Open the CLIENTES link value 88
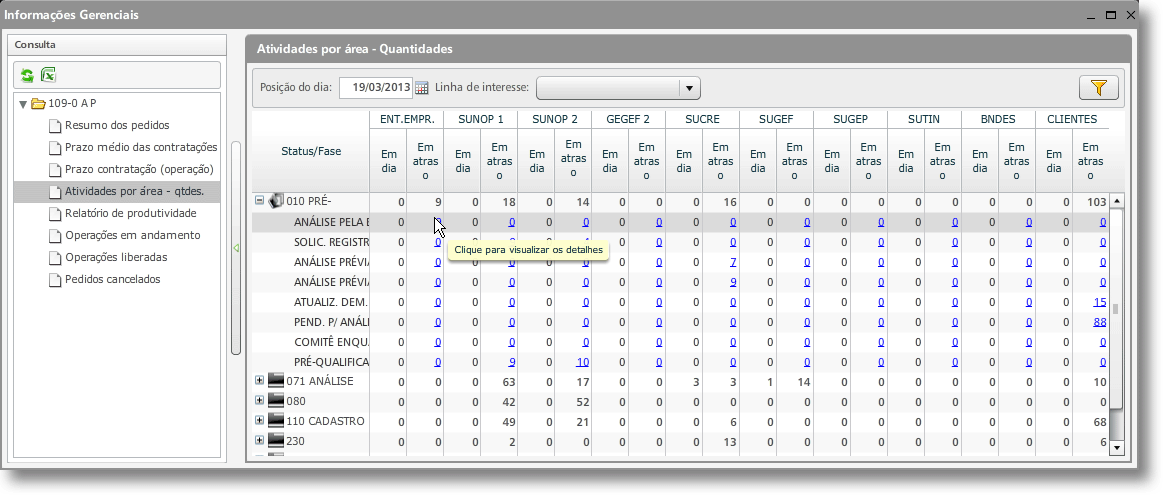Image resolution: width=1163 pixels, height=495 pixels. pyautogui.click(x=1100, y=322)
